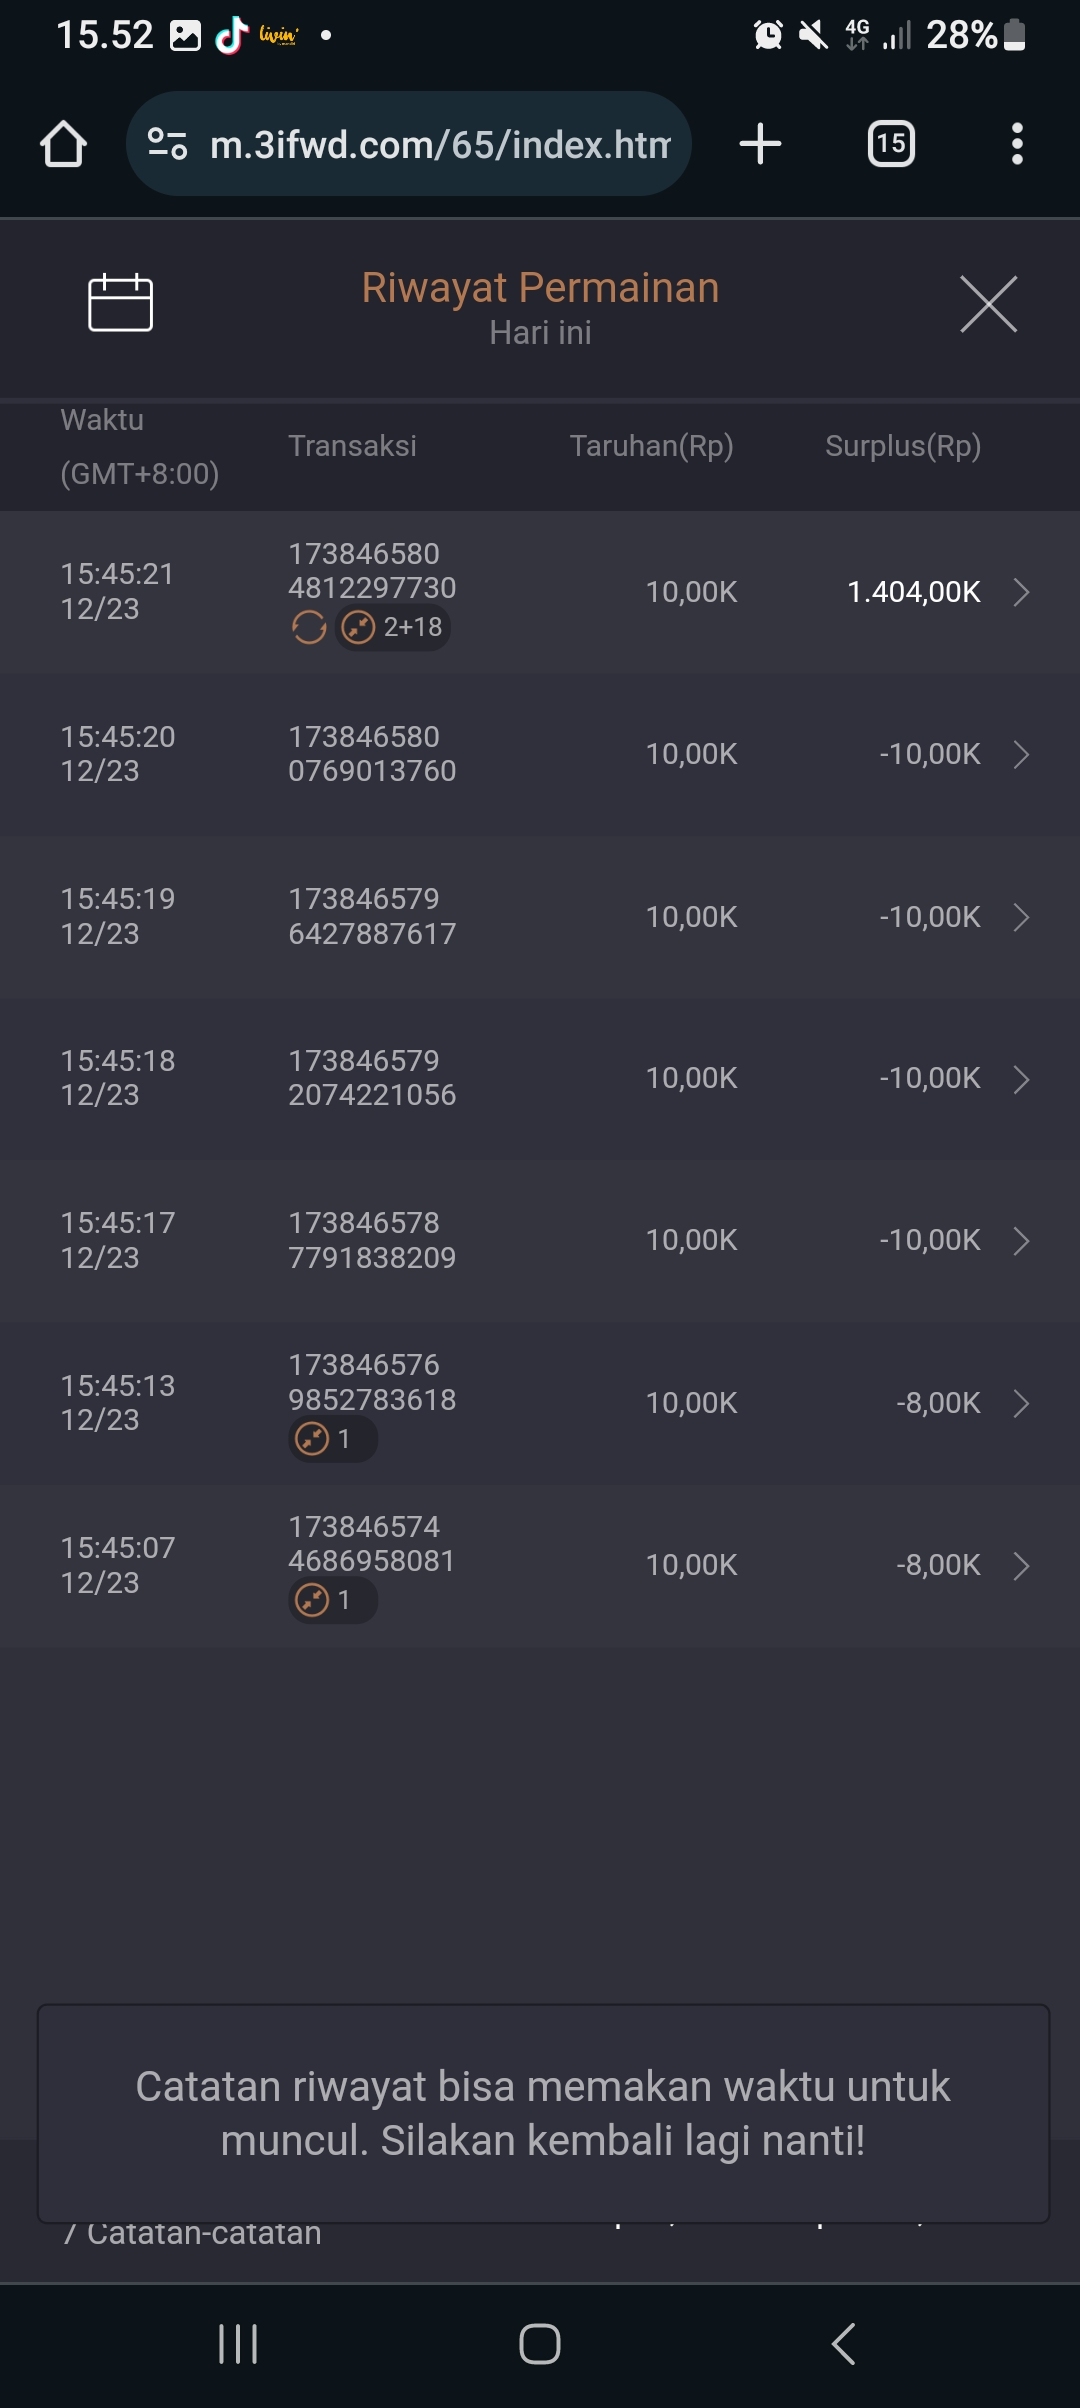Image resolution: width=1080 pixels, height=2408 pixels.
Task: Tap the site settings icon in address bar
Action: pyautogui.click(x=167, y=144)
